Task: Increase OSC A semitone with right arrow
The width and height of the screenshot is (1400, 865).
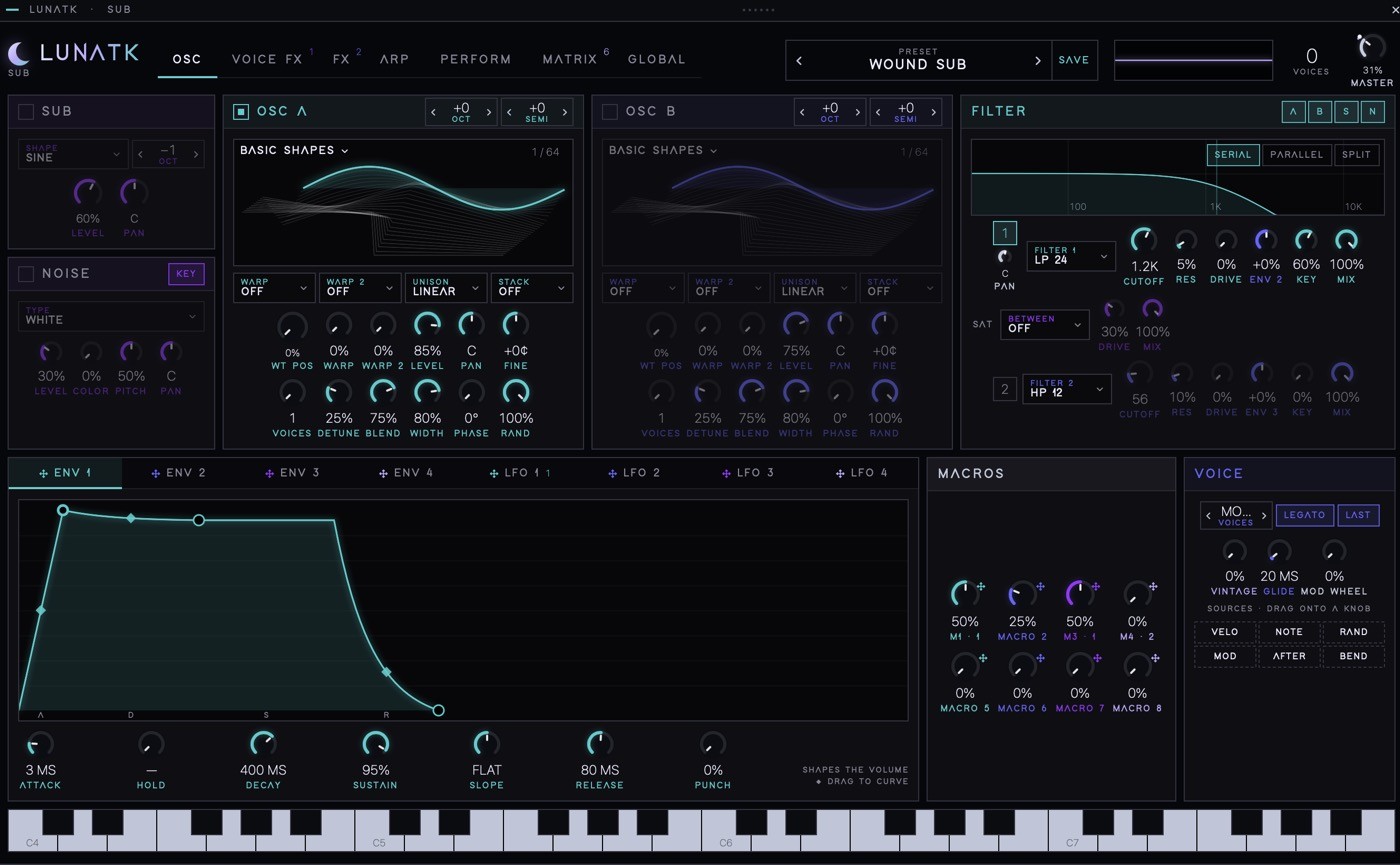Action: pyautogui.click(x=565, y=112)
